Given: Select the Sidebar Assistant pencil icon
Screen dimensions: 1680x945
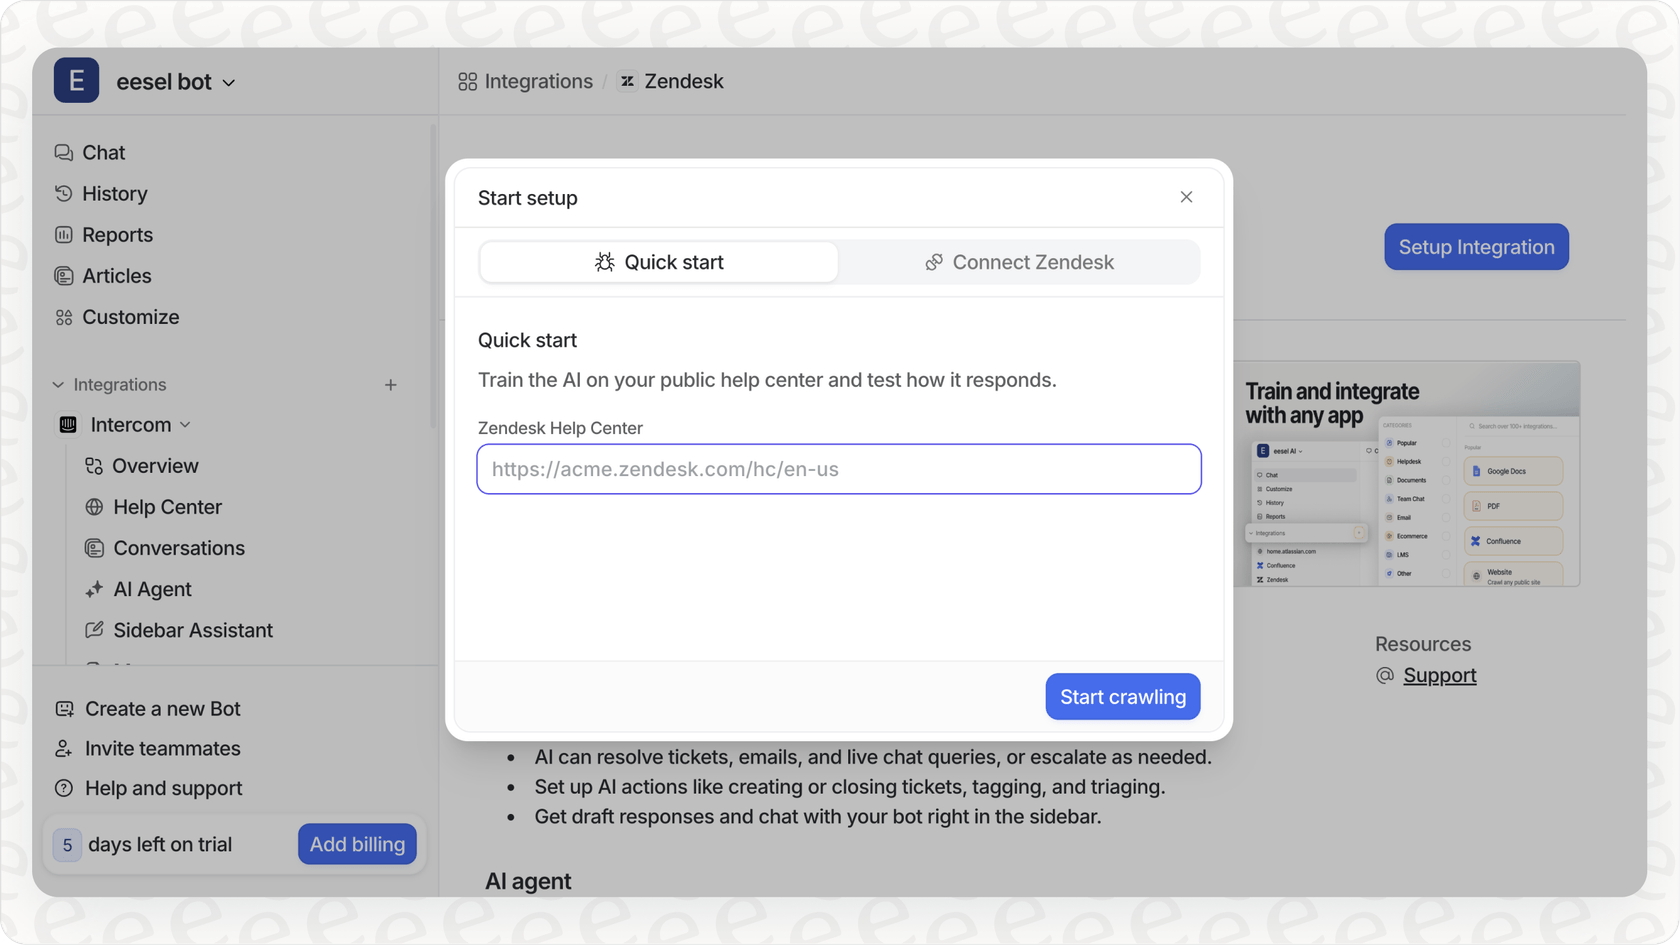Looking at the screenshot, I should 94,630.
